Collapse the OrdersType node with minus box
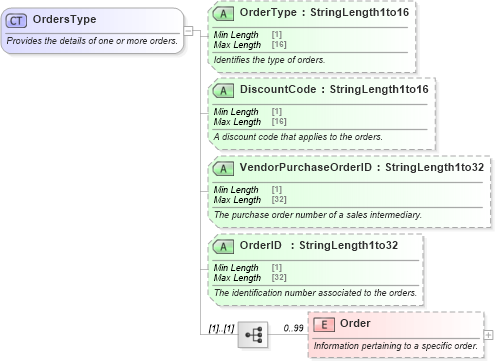 coord(188,31)
